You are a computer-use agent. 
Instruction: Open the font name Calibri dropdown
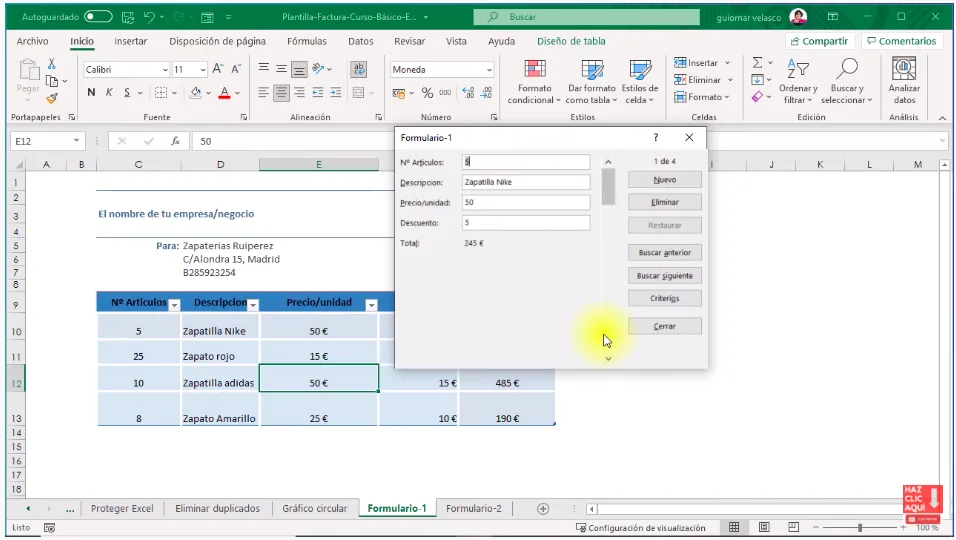click(x=165, y=70)
